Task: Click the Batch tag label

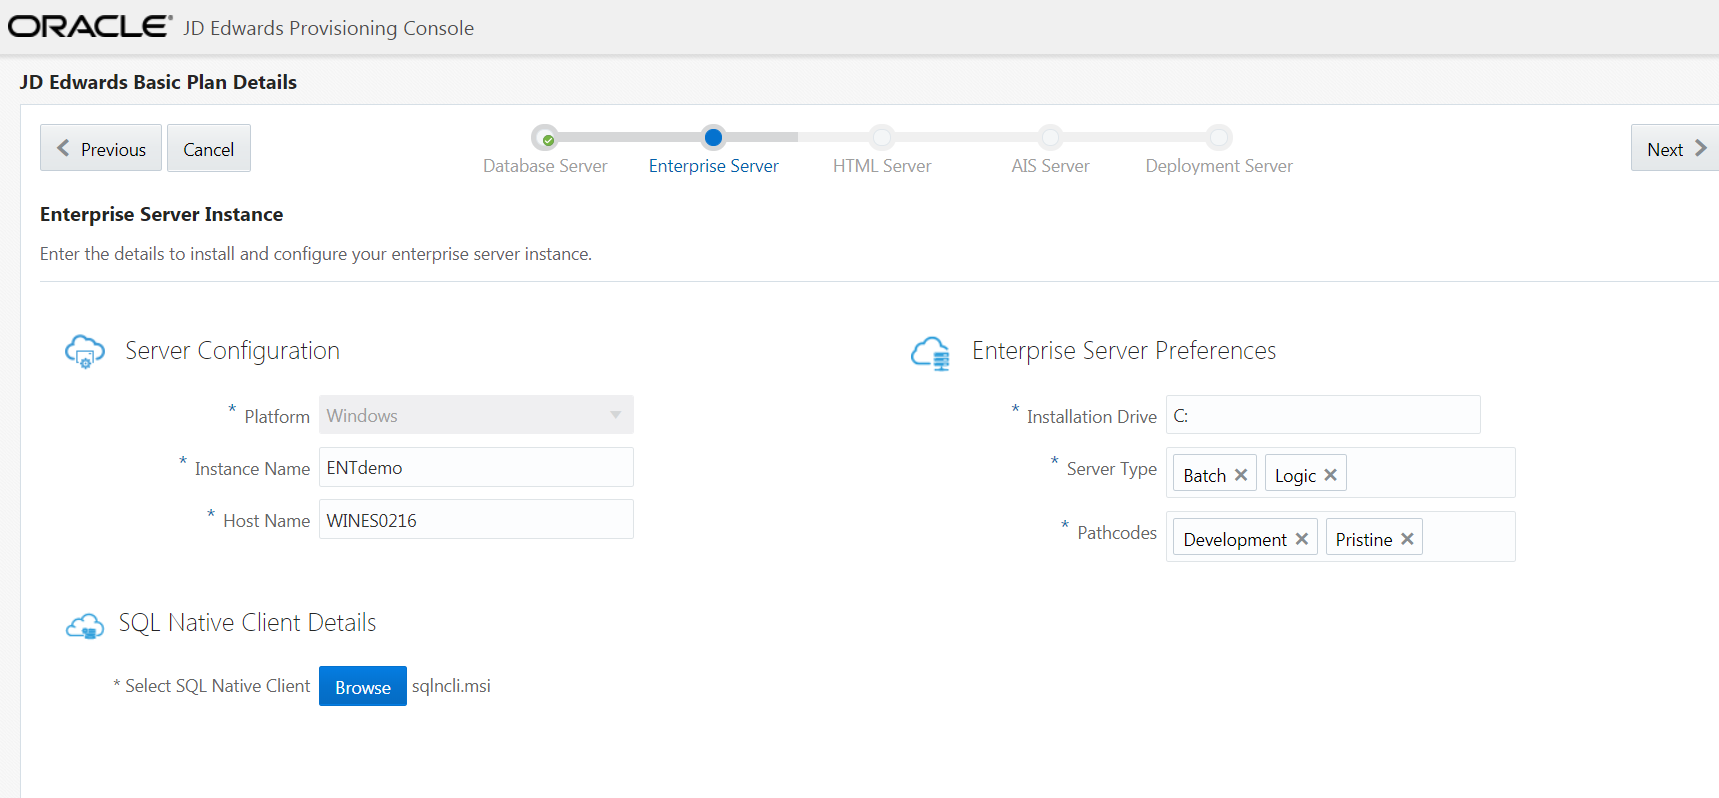Action: point(1204,476)
